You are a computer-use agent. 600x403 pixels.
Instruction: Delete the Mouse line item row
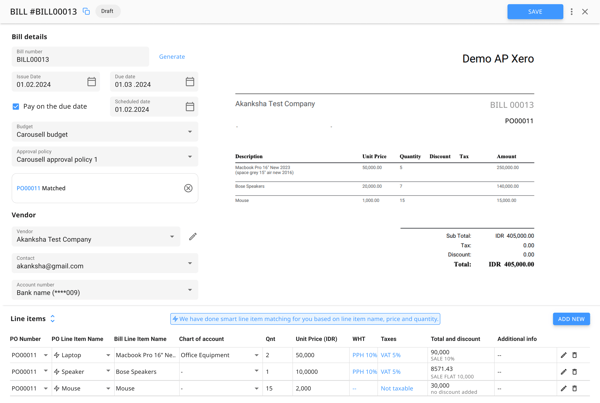pos(575,388)
